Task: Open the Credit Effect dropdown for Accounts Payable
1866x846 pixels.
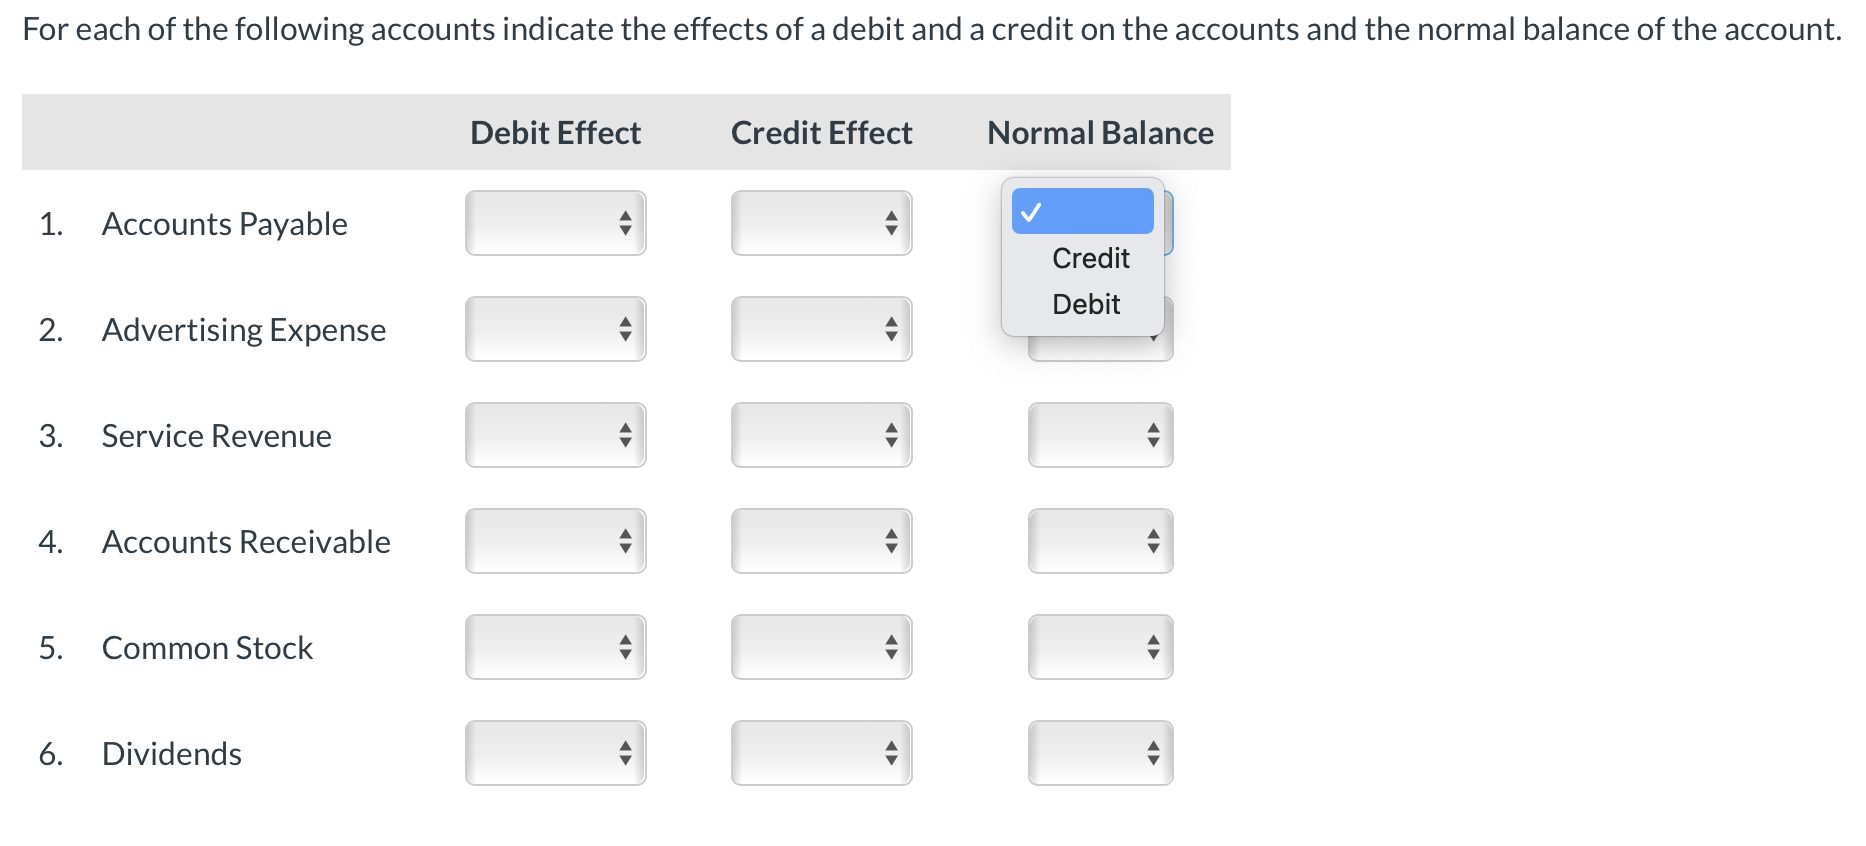Action: pos(821,223)
